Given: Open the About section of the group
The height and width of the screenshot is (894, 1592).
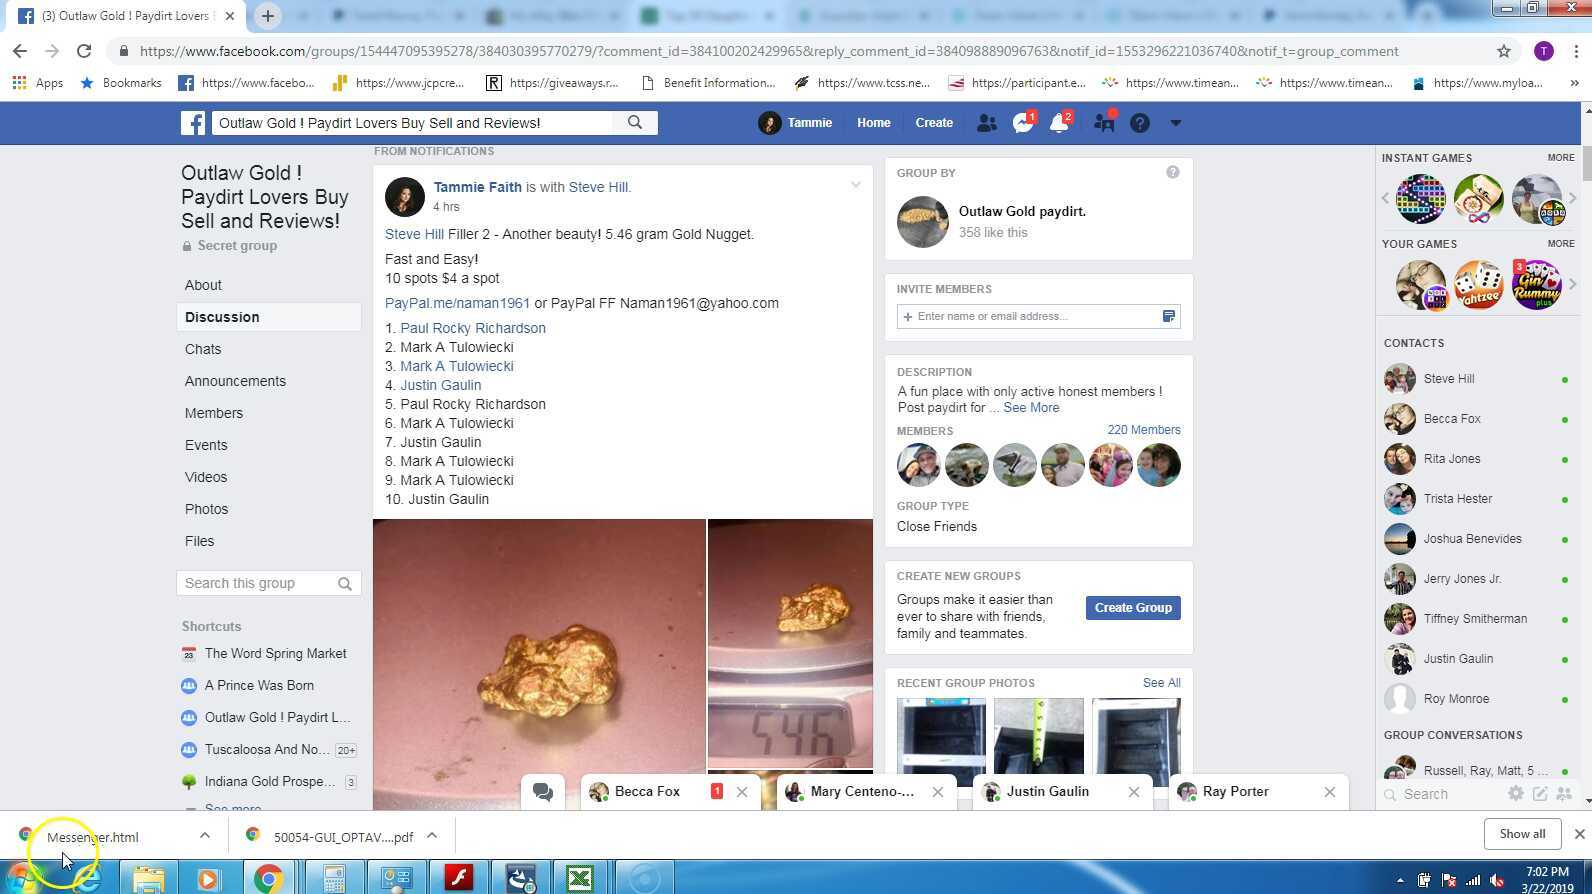Looking at the screenshot, I should click(x=203, y=285).
